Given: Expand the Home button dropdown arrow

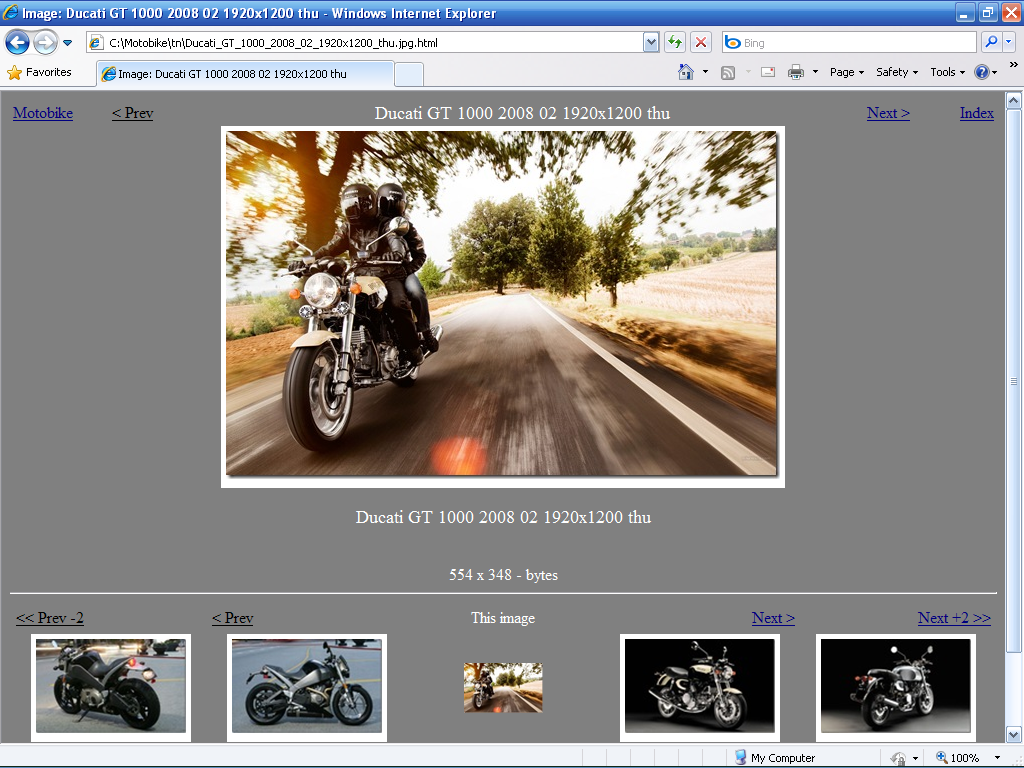Looking at the screenshot, I should pos(705,72).
